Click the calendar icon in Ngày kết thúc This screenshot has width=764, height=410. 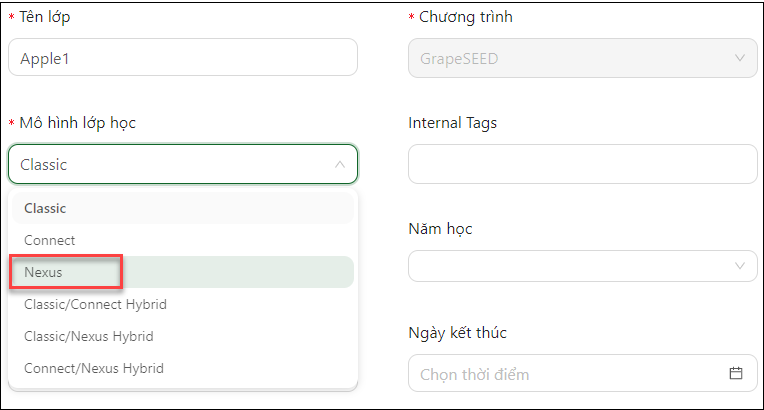(736, 374)
